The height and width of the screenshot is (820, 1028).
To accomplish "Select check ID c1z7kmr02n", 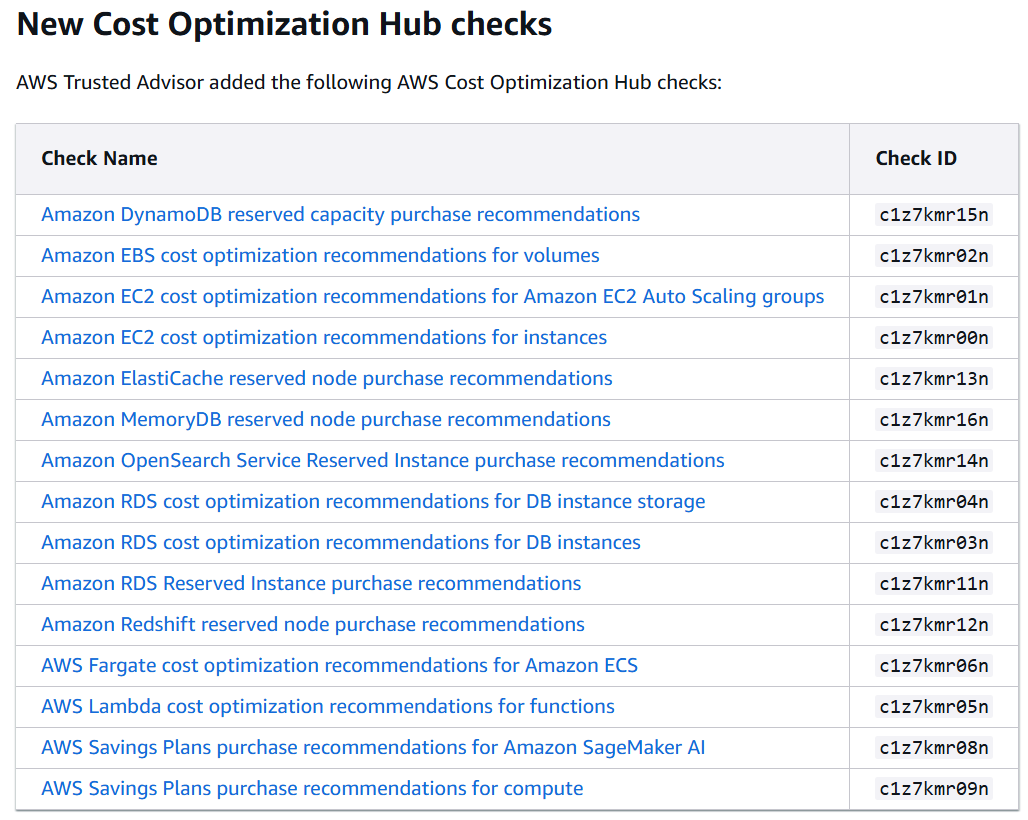I will [x=934, y=256].
